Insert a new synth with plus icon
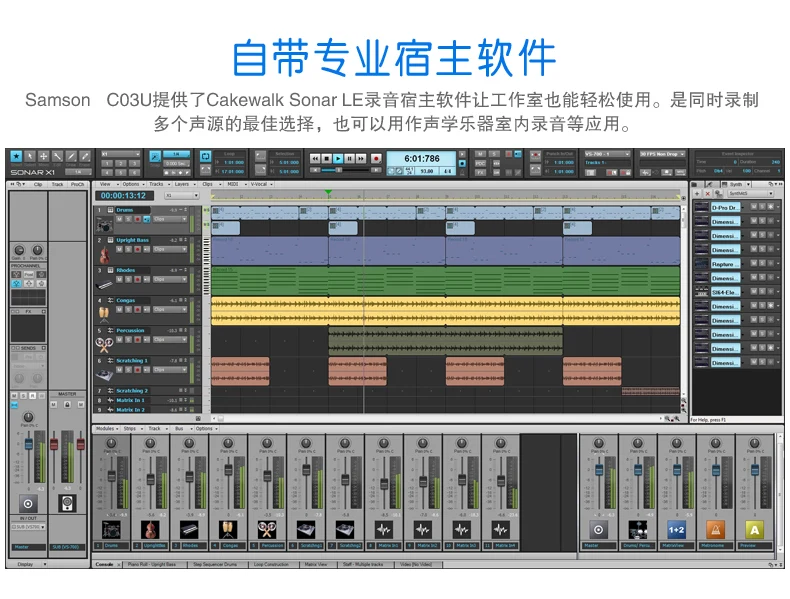The height and width of the screenshot is (599, 790). (697, 193)
